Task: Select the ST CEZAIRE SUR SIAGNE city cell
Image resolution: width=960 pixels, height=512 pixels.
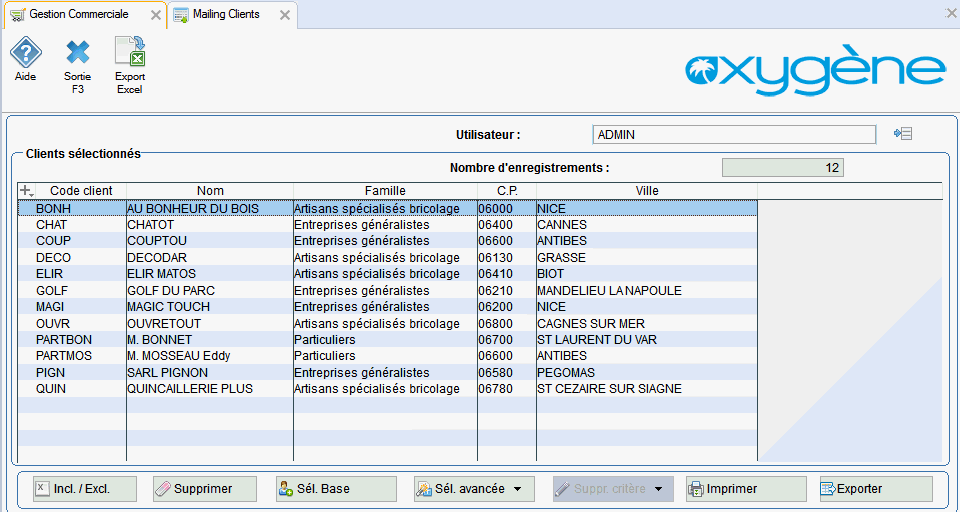Action: (x=647, y=389)
